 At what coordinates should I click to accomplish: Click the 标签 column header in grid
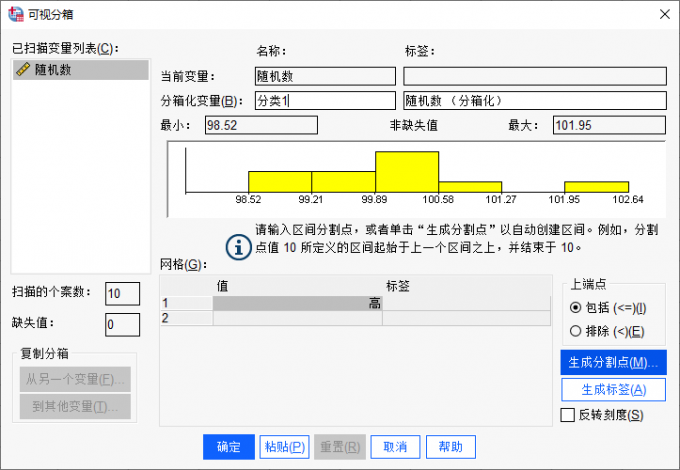pyautogui.click(x=398, y=286)
